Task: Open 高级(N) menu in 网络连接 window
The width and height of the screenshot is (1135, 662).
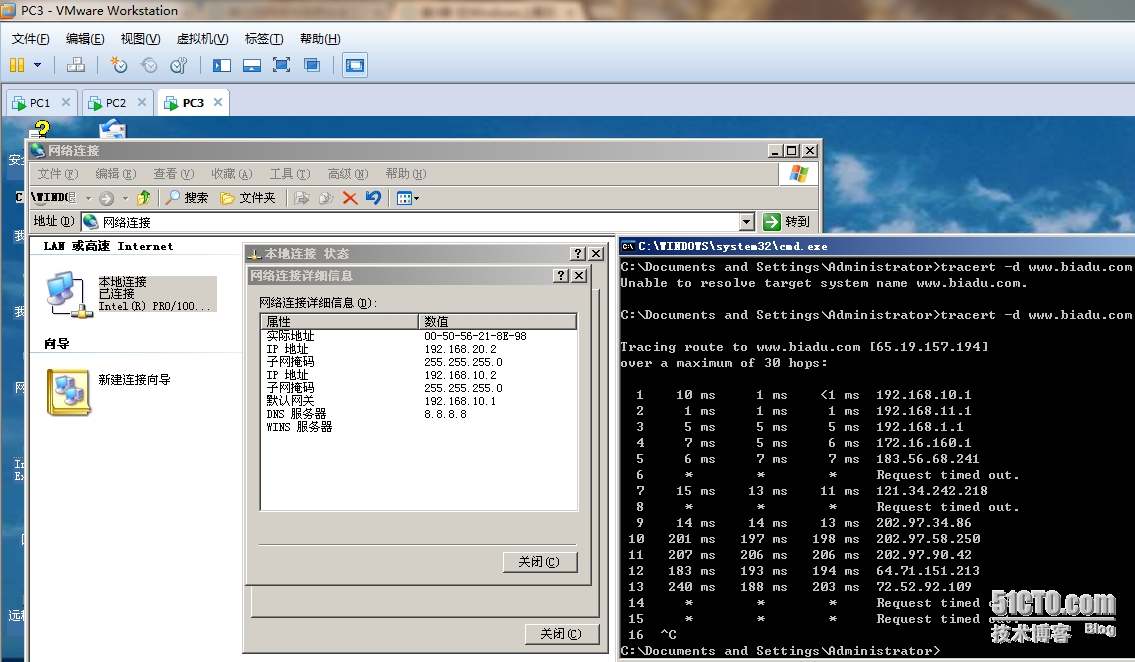Action: tap(347, 174)
